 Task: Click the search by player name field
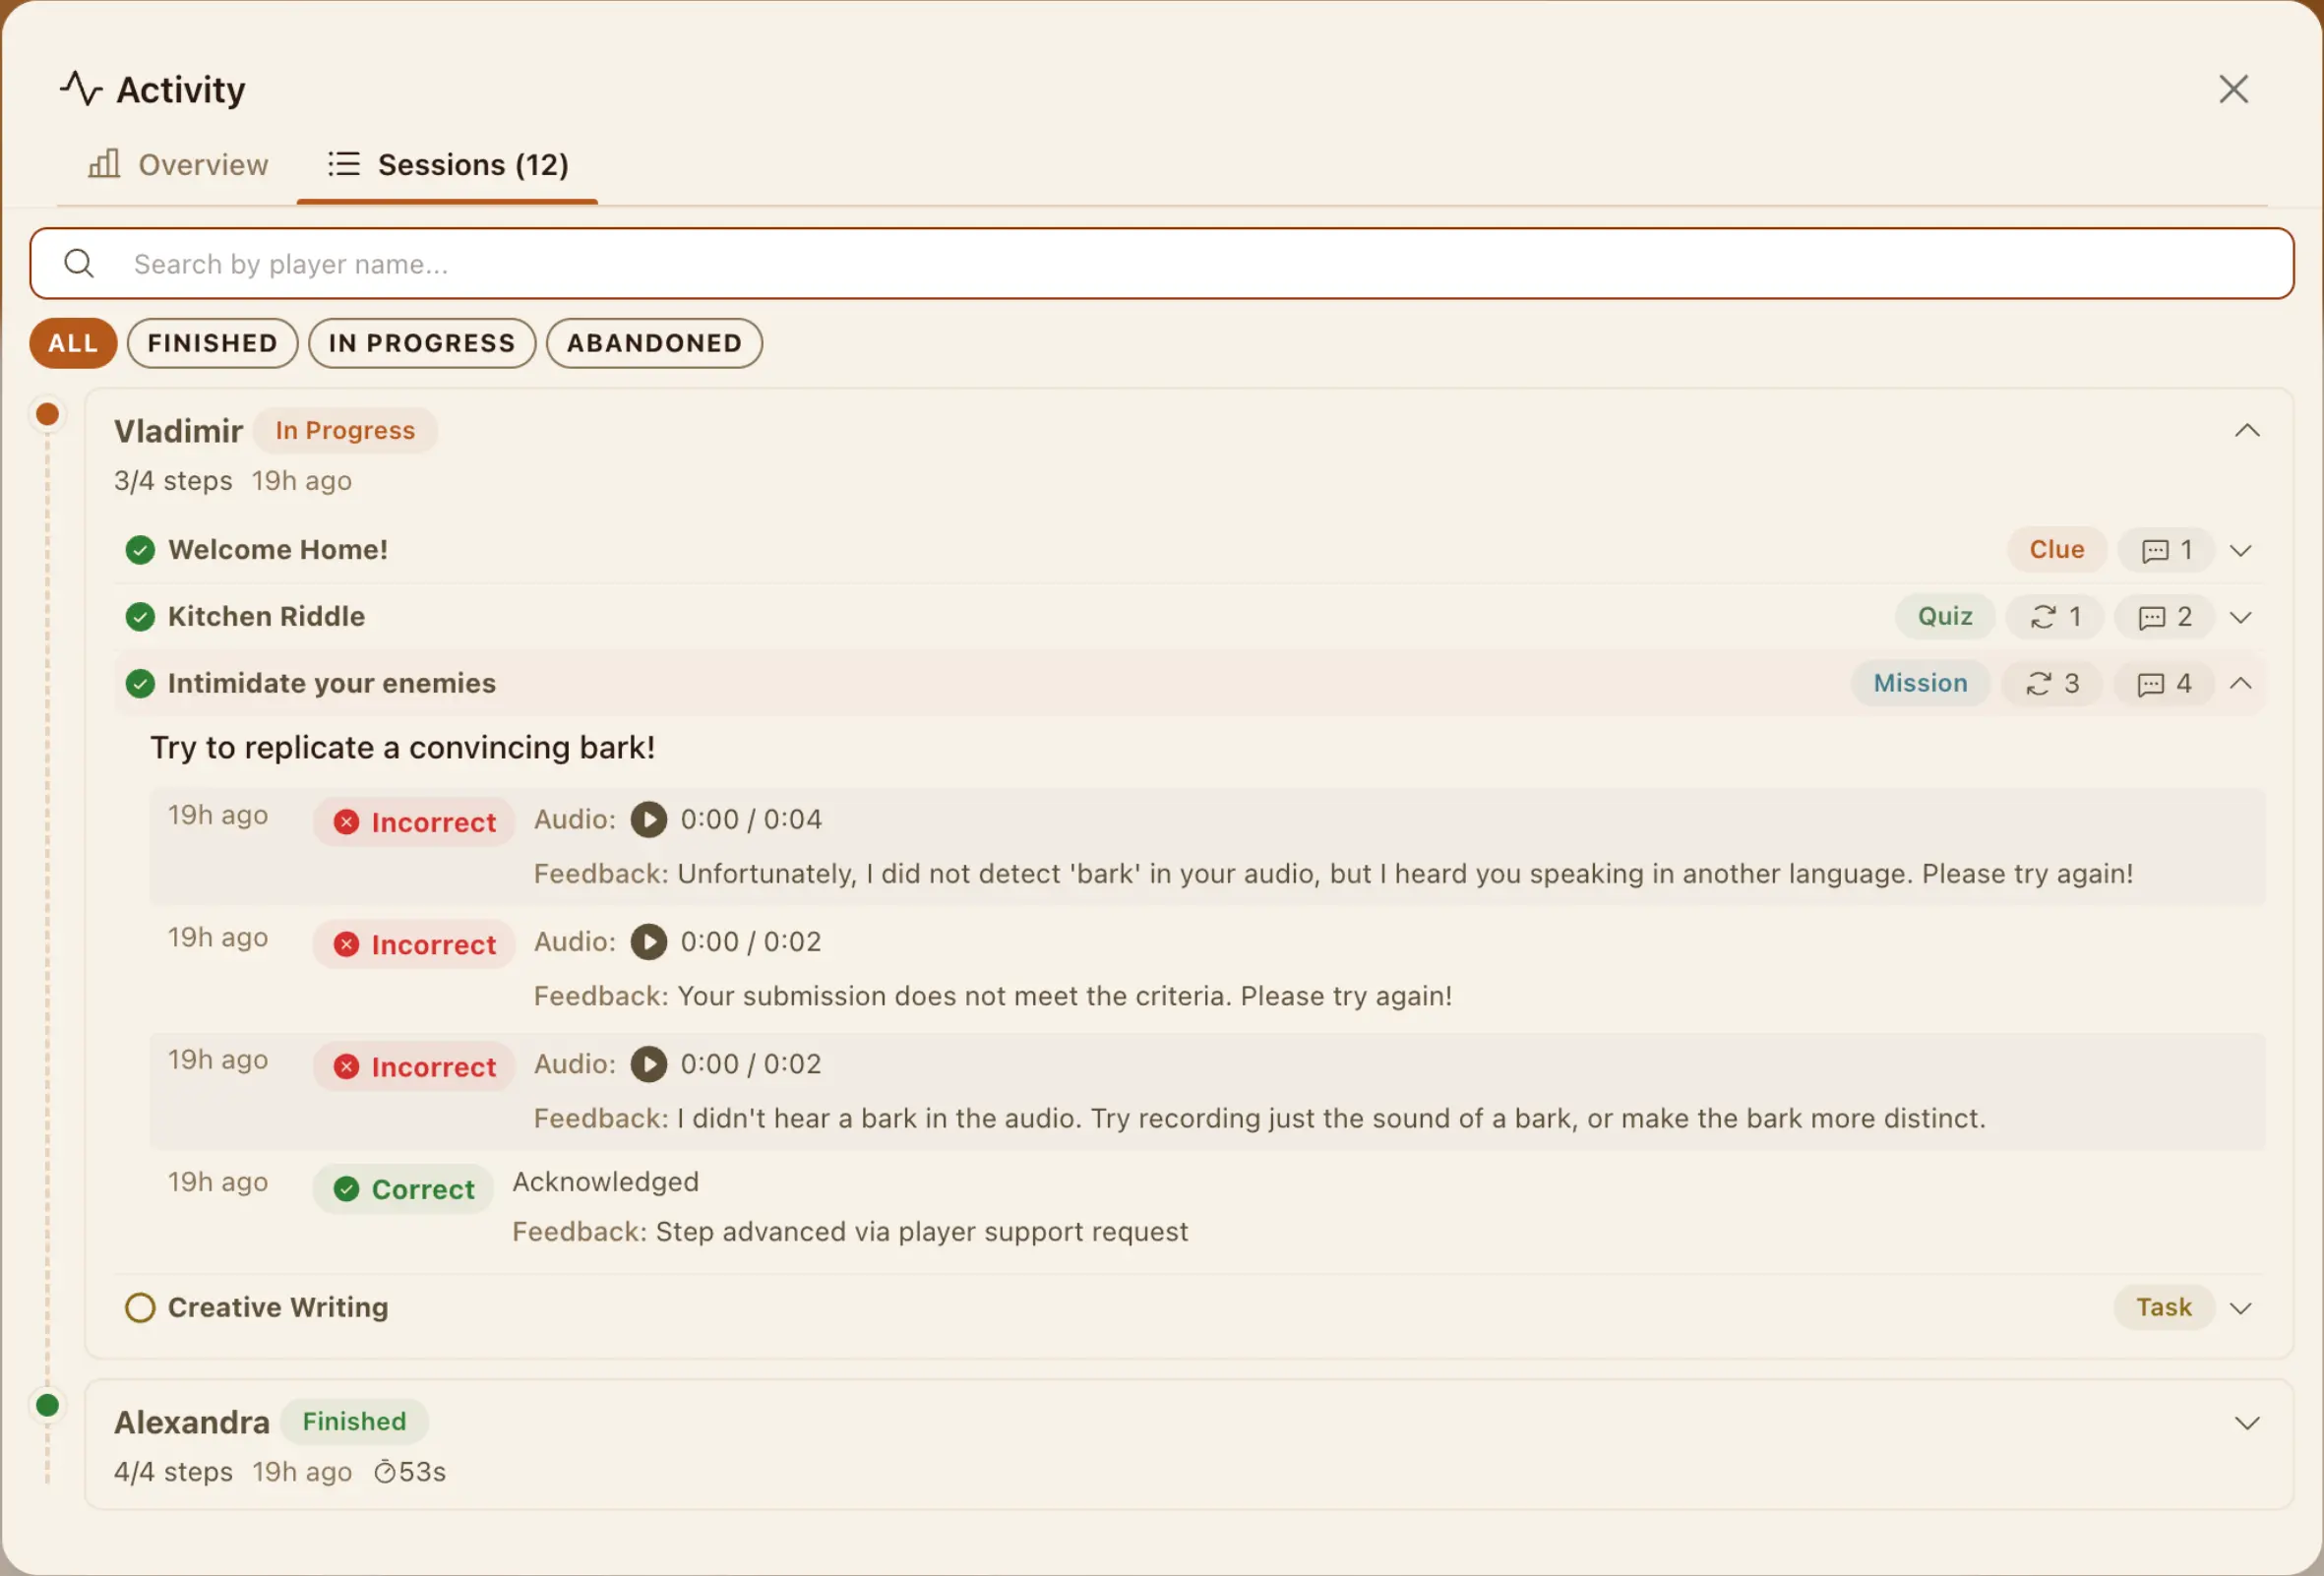coord(1160,264)
